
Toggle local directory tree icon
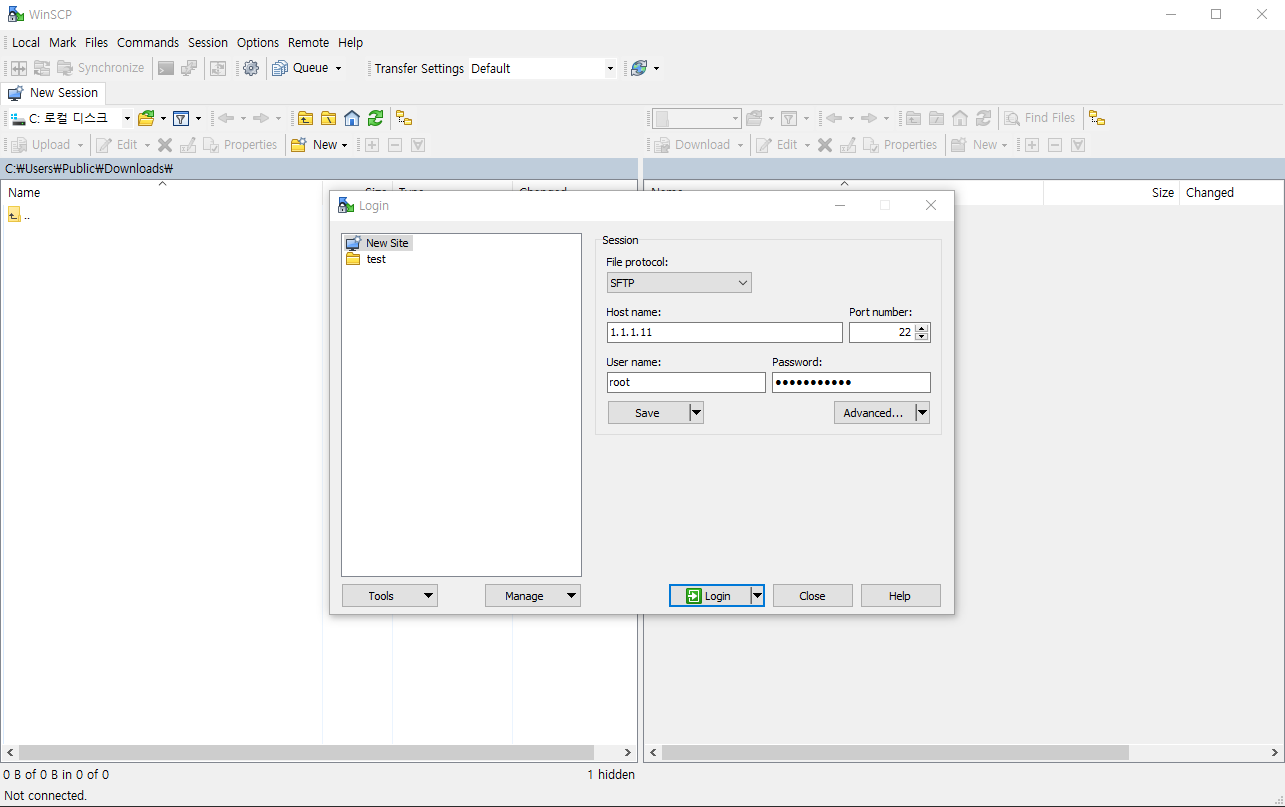[x=403, y=118]
